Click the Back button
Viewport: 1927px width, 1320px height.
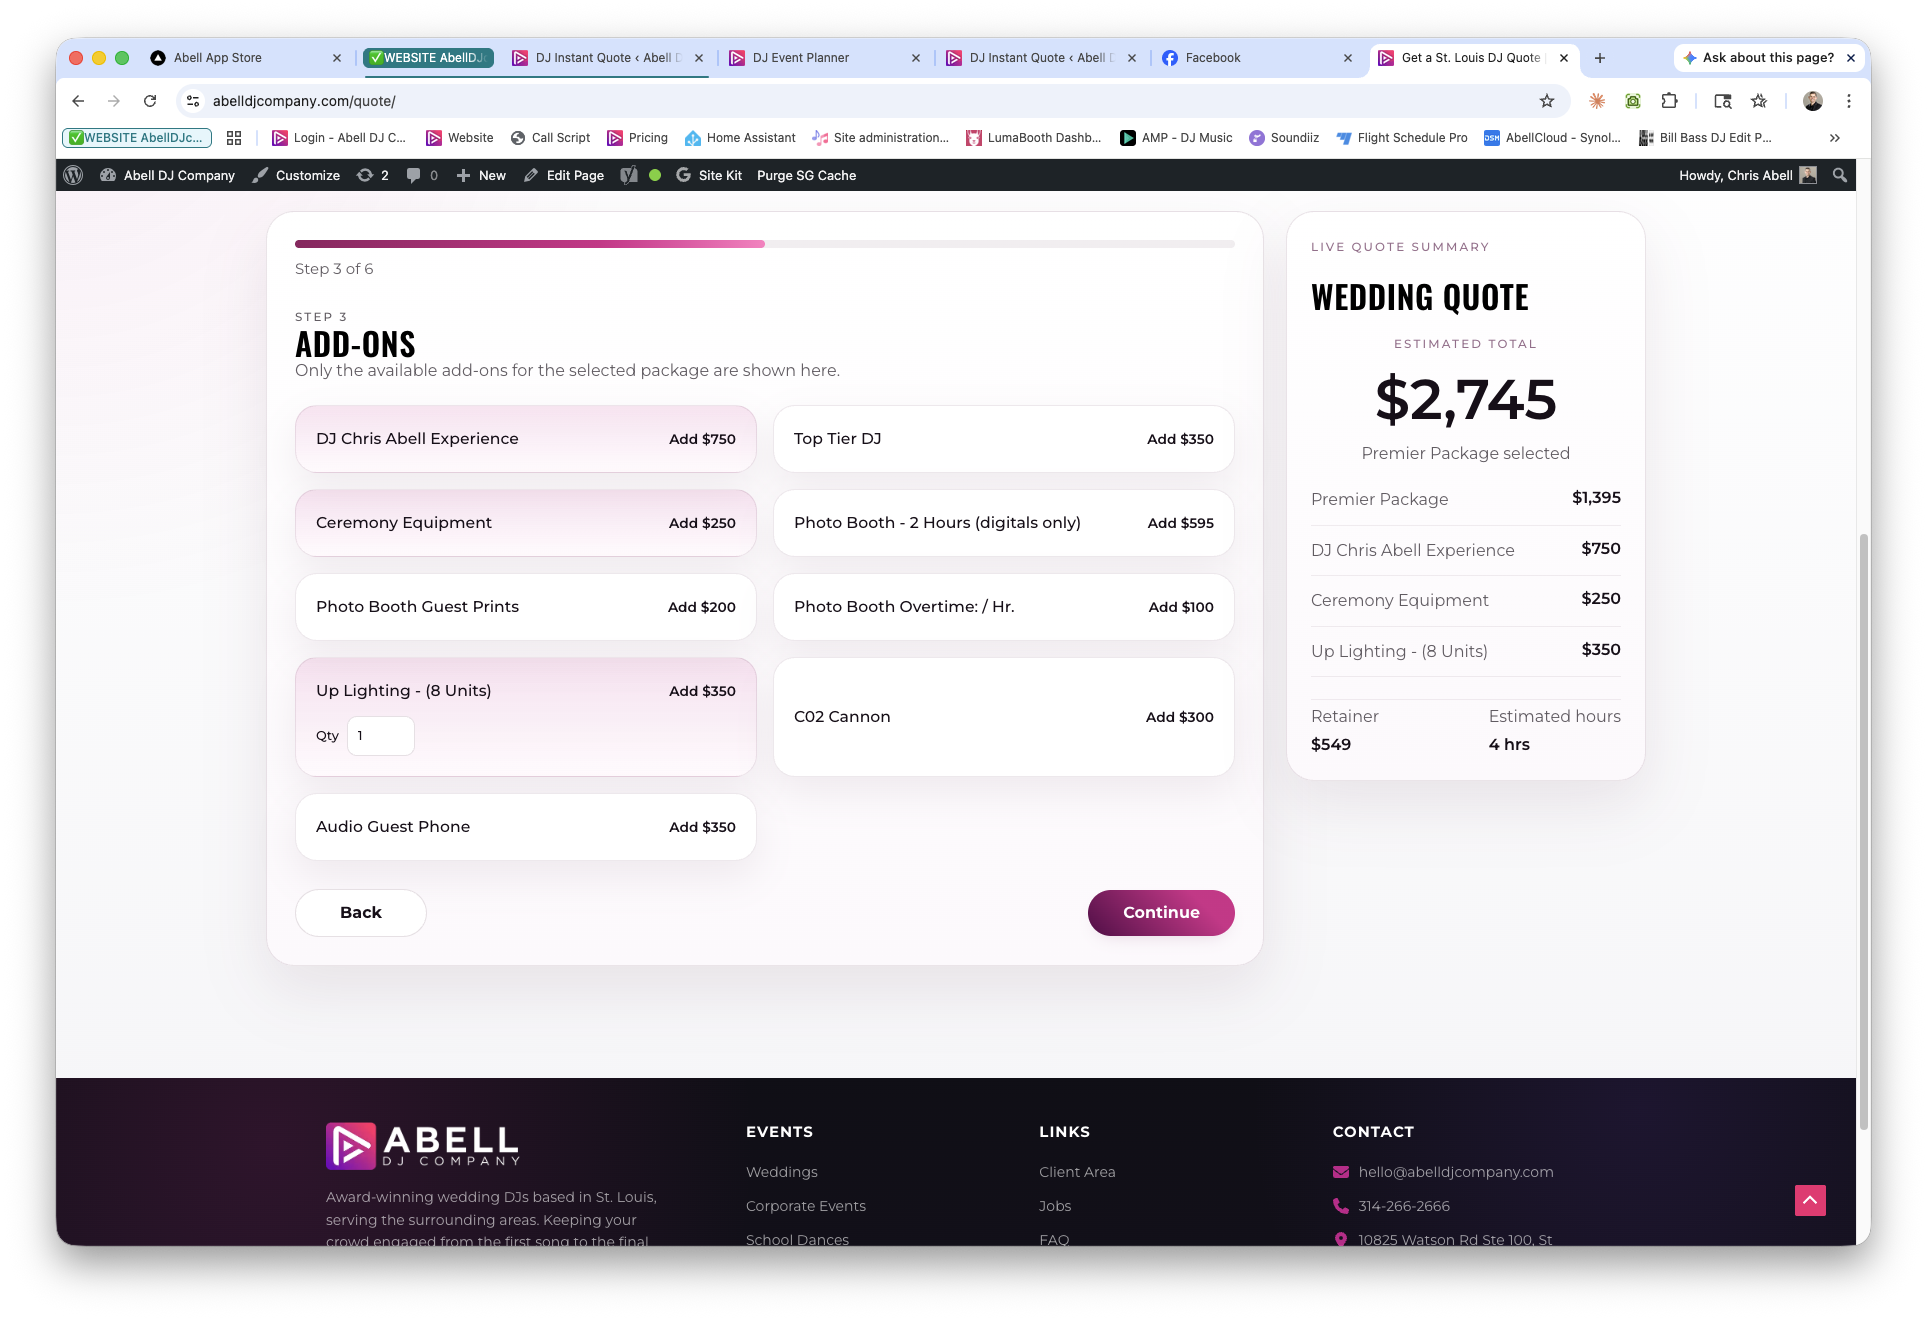pos(361,913)
